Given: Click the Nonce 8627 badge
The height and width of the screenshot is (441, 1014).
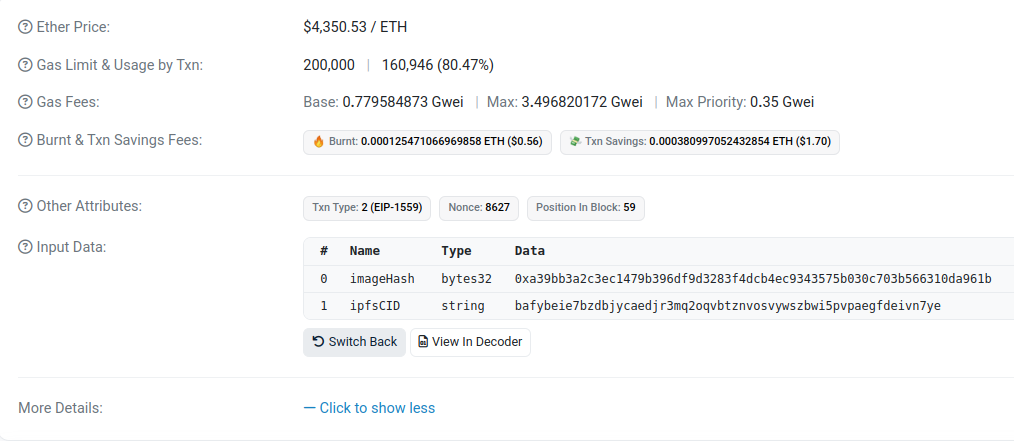Looking at the screenshot, I should (479, 208).
